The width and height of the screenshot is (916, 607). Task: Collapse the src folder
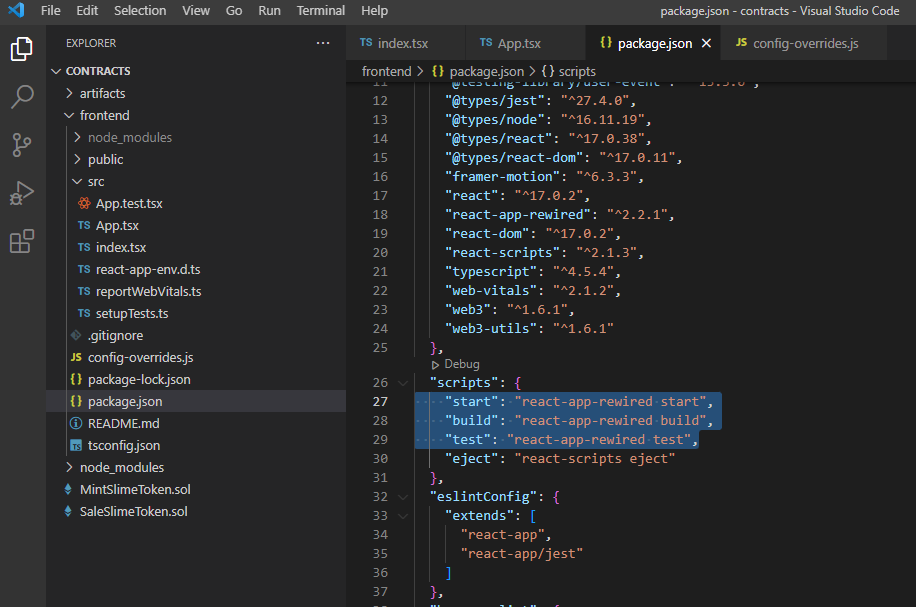(77, 181)
